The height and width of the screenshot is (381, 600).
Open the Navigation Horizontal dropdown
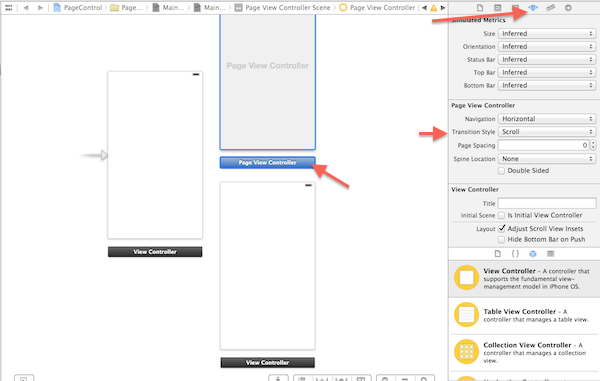547,119
